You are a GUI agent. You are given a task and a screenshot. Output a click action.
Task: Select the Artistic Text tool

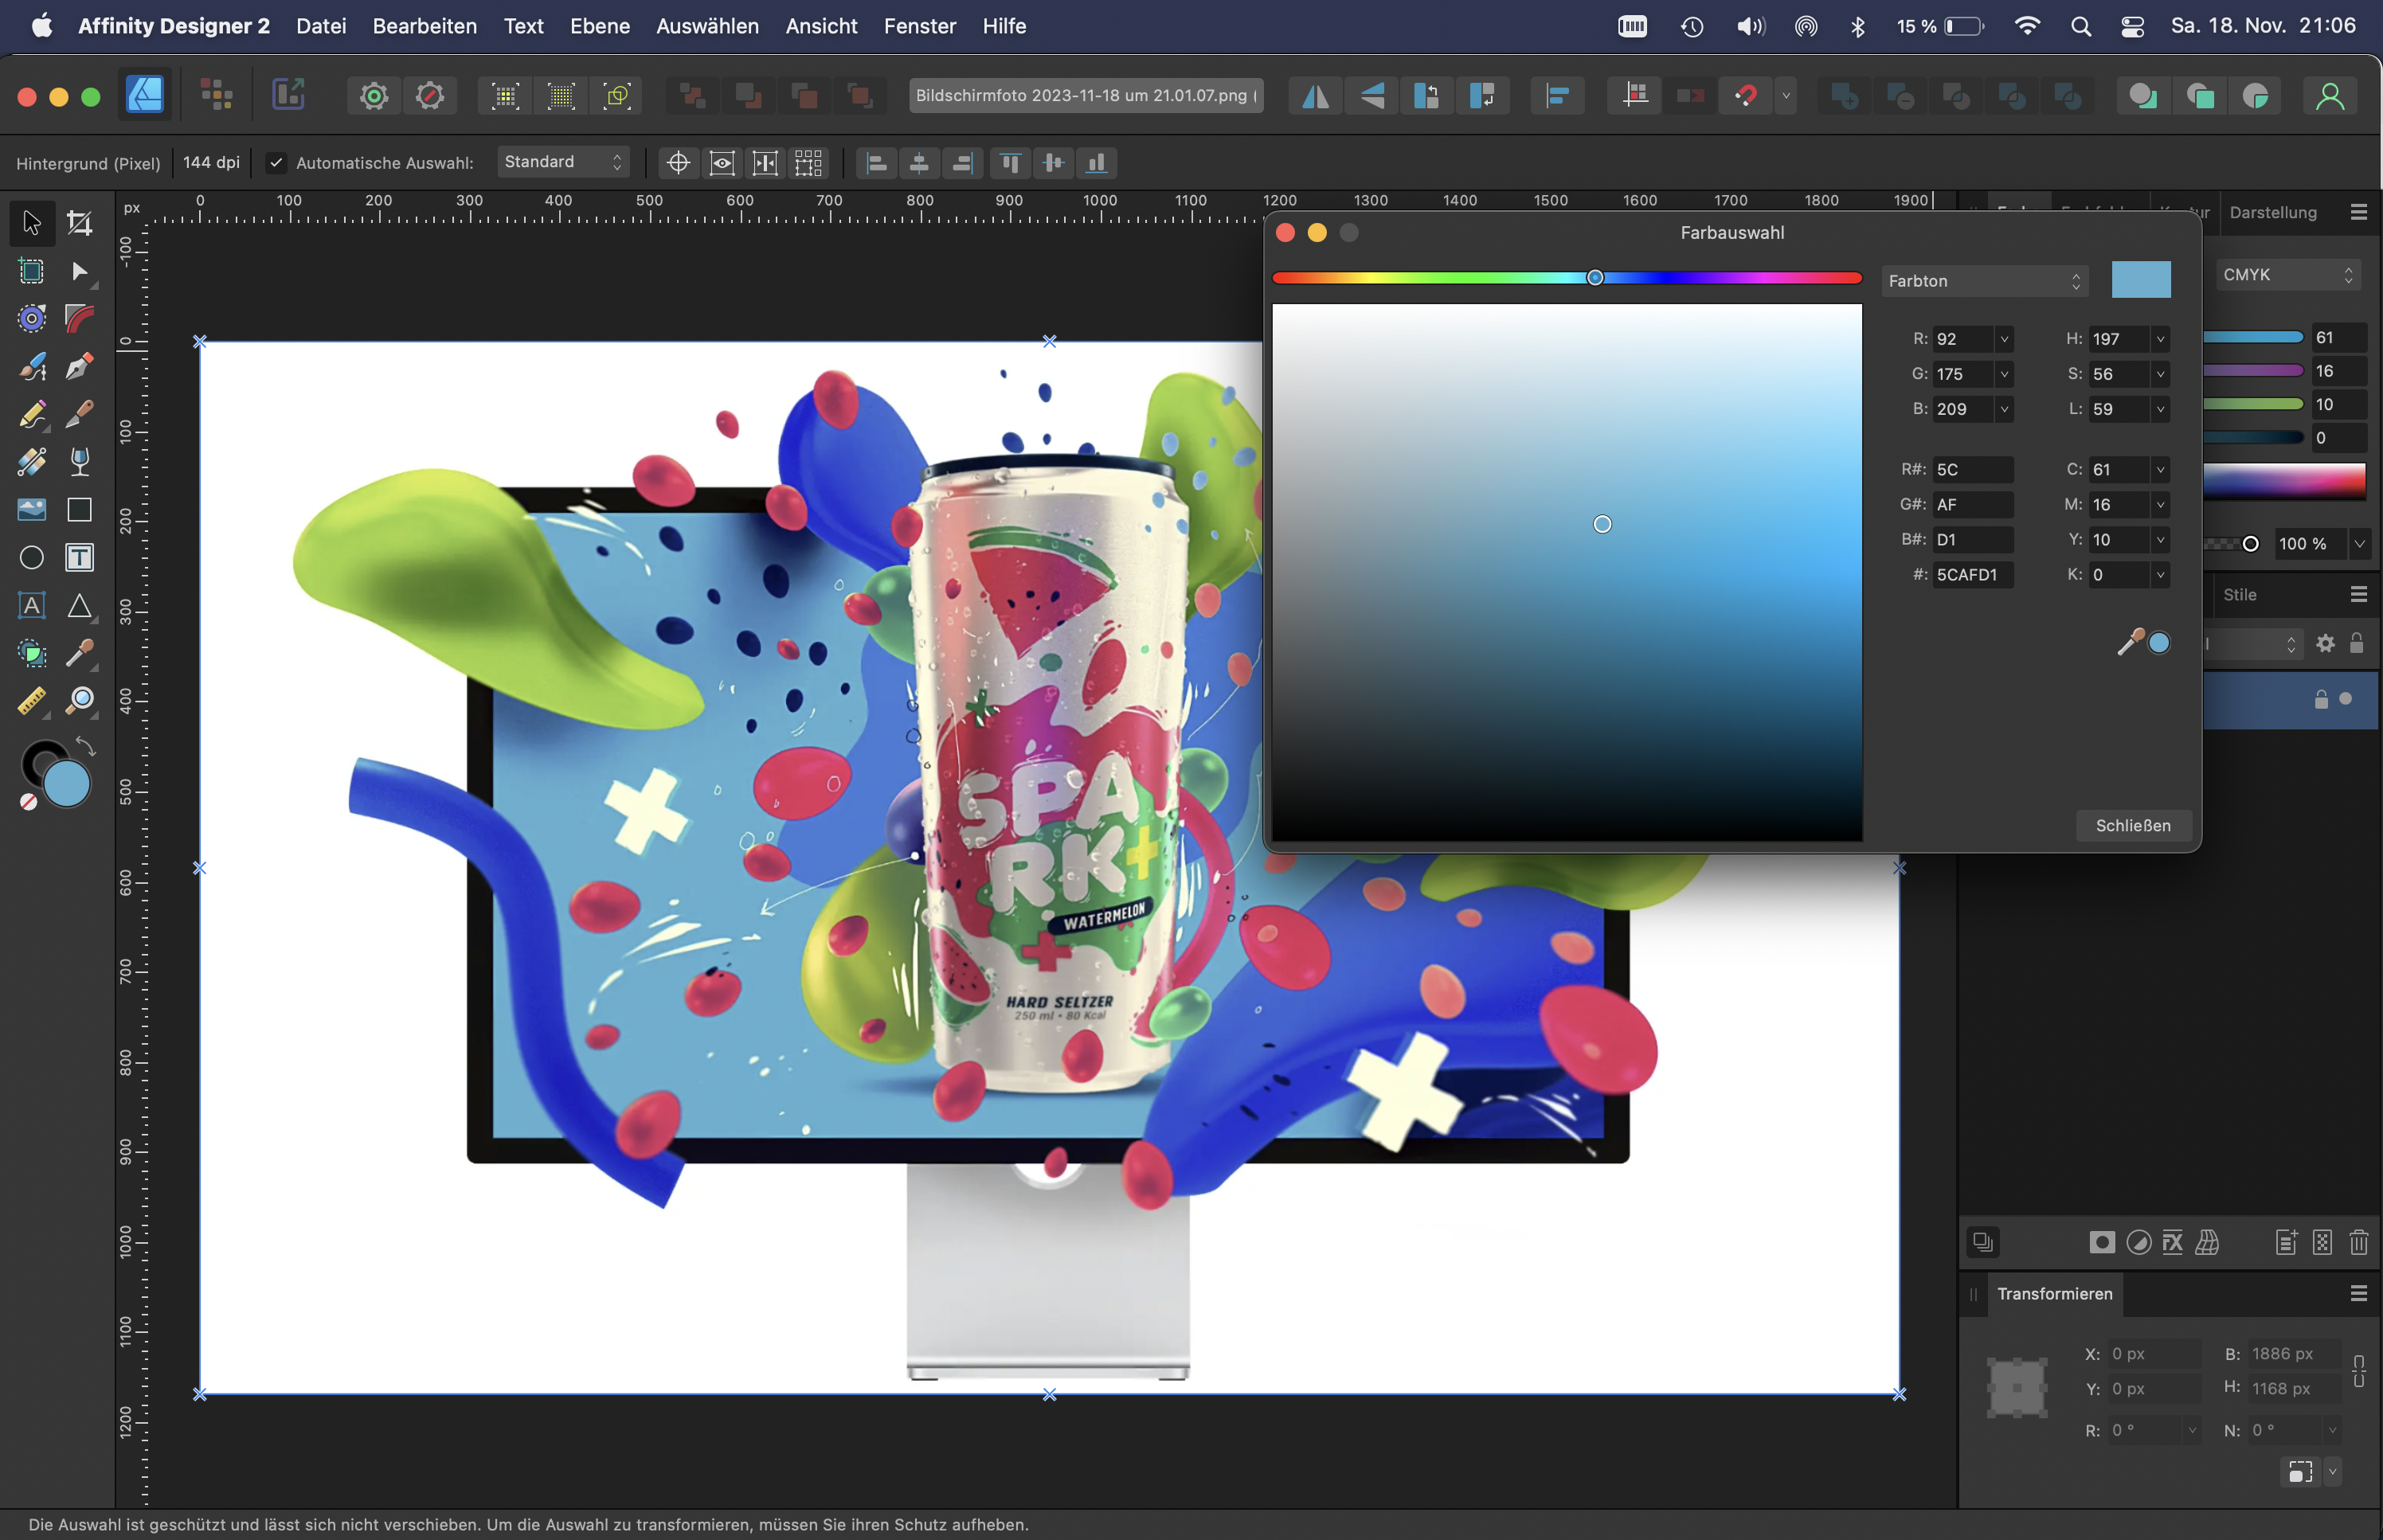[x=32, y=605]
